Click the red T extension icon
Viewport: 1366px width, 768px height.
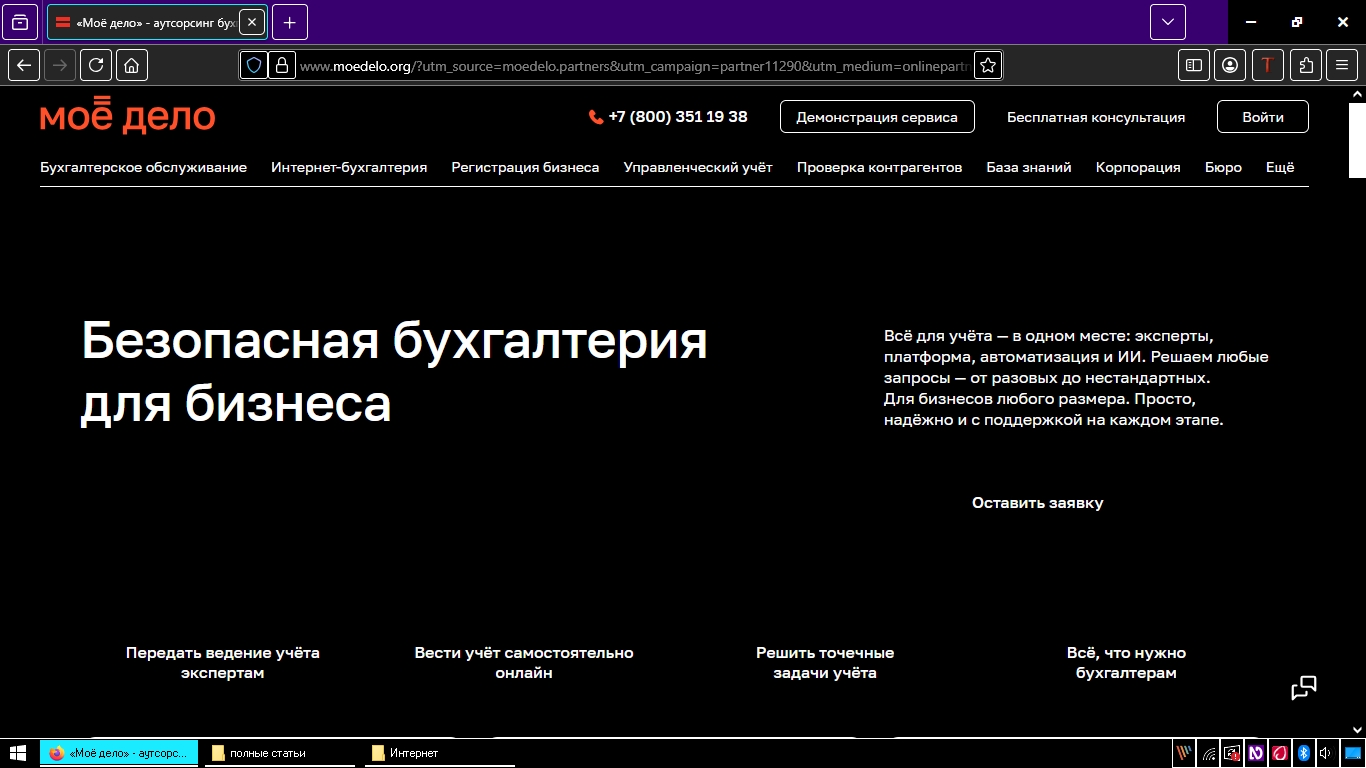coord(1268,65)
